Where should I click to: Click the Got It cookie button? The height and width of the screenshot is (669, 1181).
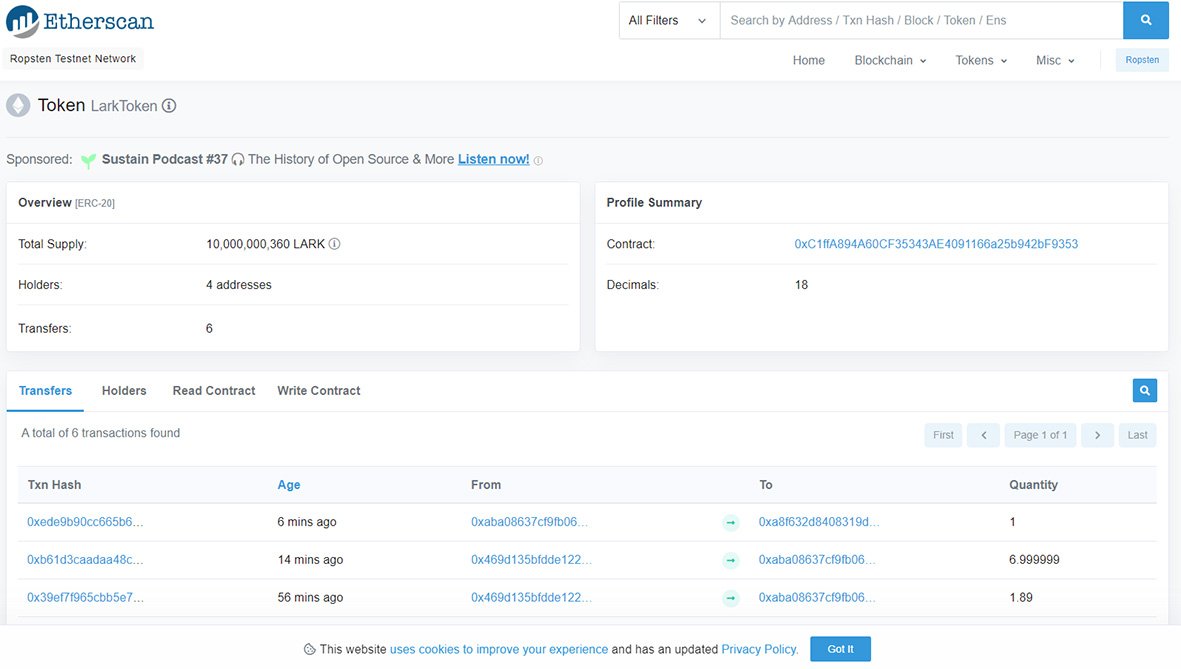tap(841, 649)
